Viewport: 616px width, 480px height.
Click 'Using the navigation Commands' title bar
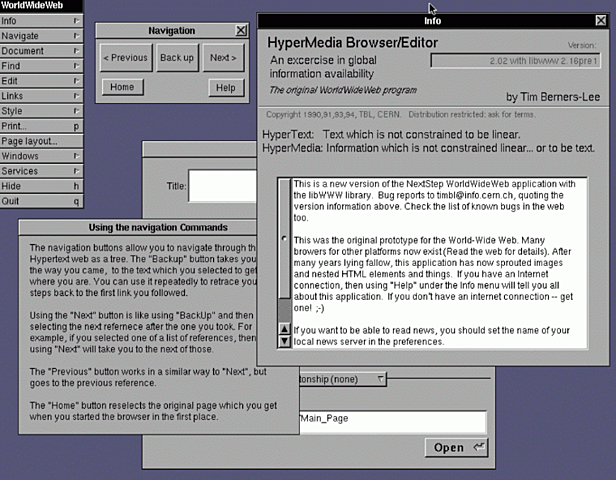(138, 227)
